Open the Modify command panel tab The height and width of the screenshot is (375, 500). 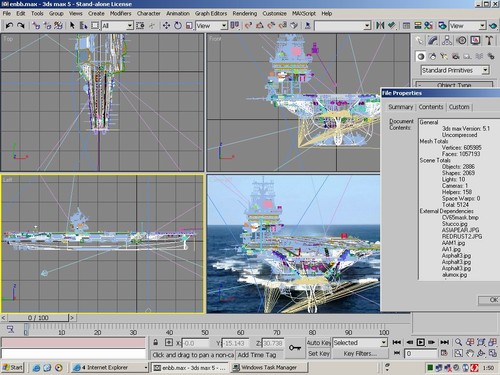click(x=433, y=41)
